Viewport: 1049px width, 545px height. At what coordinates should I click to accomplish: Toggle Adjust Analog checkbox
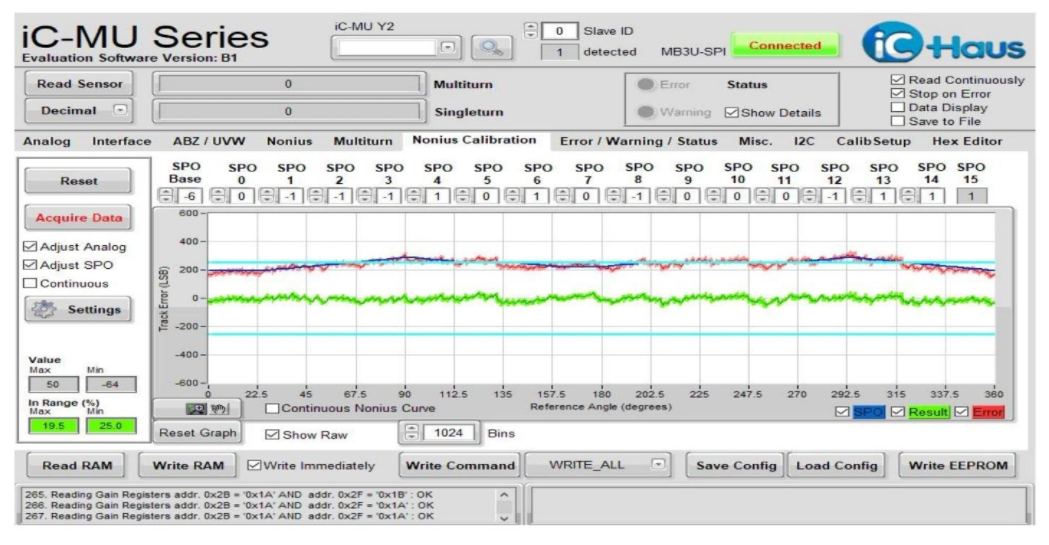tap(30, 247)
